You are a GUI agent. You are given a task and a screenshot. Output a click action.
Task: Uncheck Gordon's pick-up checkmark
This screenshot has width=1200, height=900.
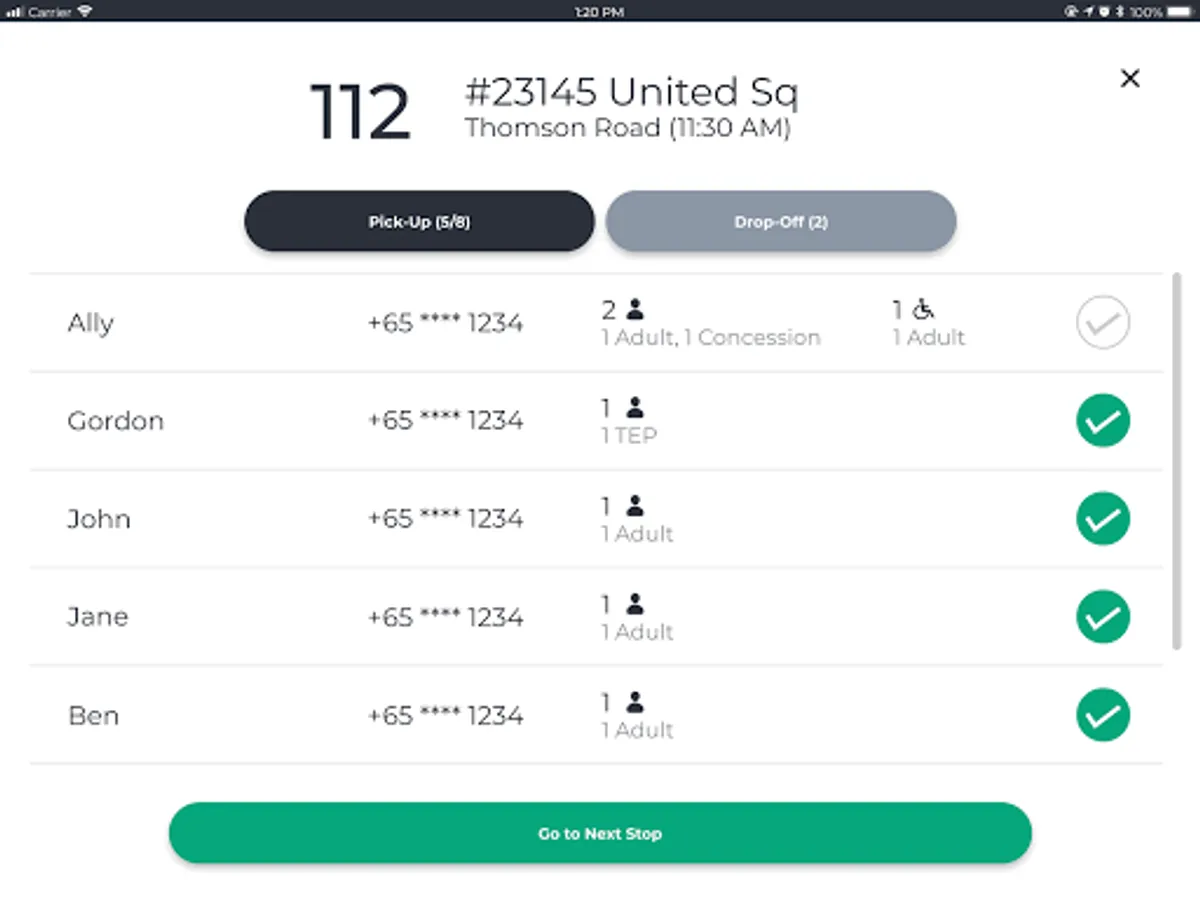click(x=1103, y=421)
